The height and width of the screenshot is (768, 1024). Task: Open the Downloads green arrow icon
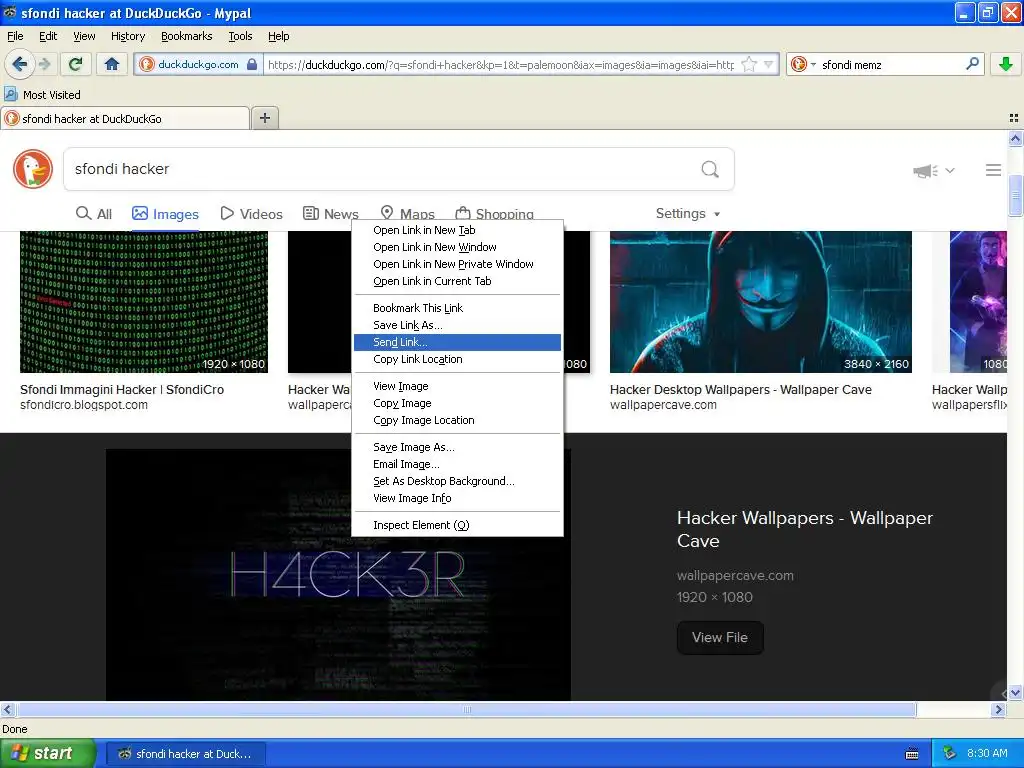click(x=1006, y=64)
